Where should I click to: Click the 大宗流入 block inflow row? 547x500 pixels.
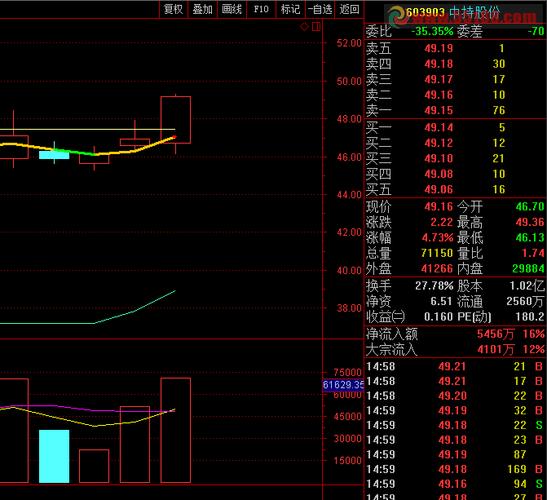coord(455,349)
